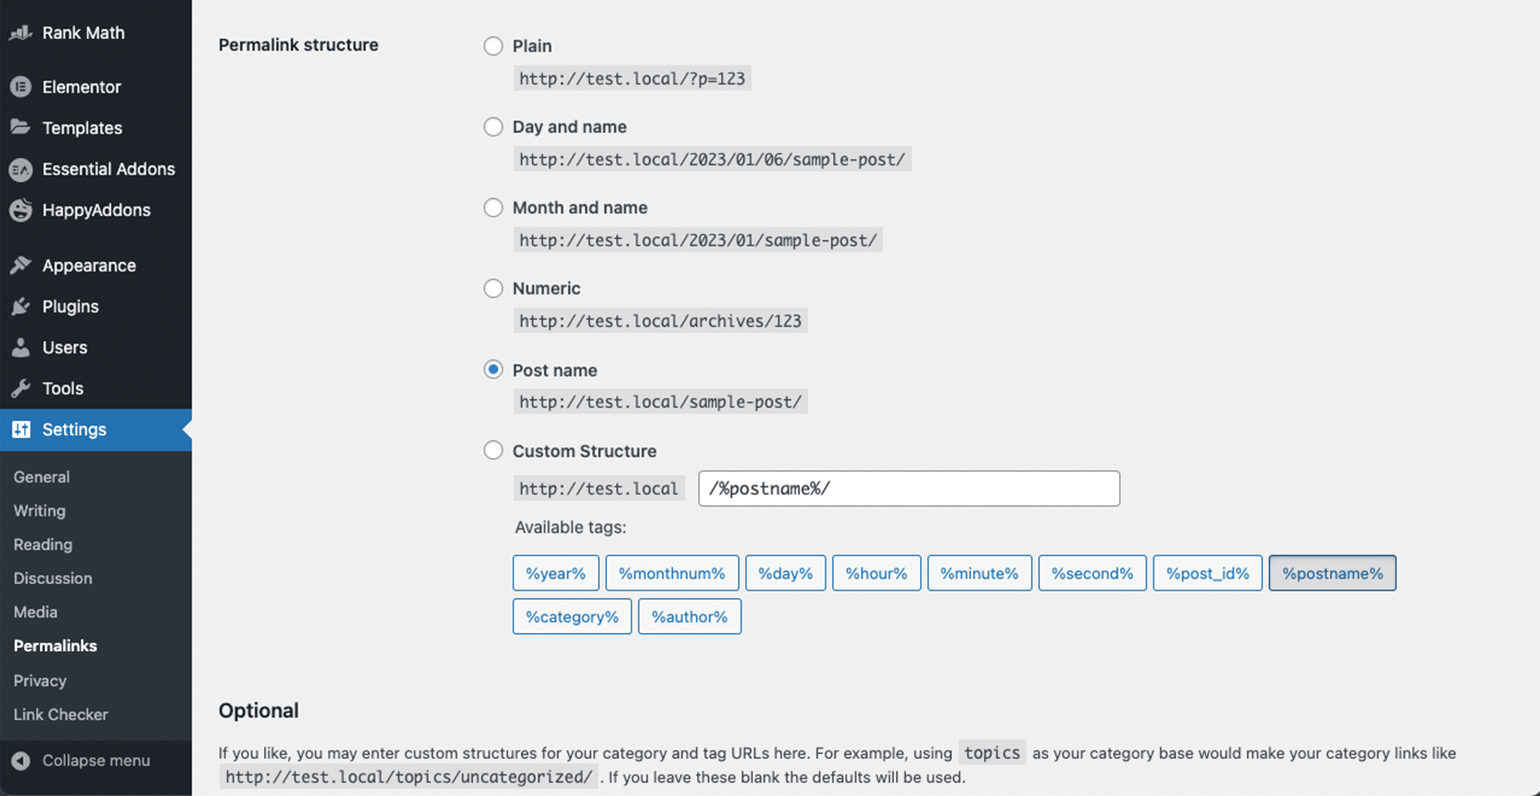Insert the %category% tag
1540x796 pixels.
click(572, 617)
